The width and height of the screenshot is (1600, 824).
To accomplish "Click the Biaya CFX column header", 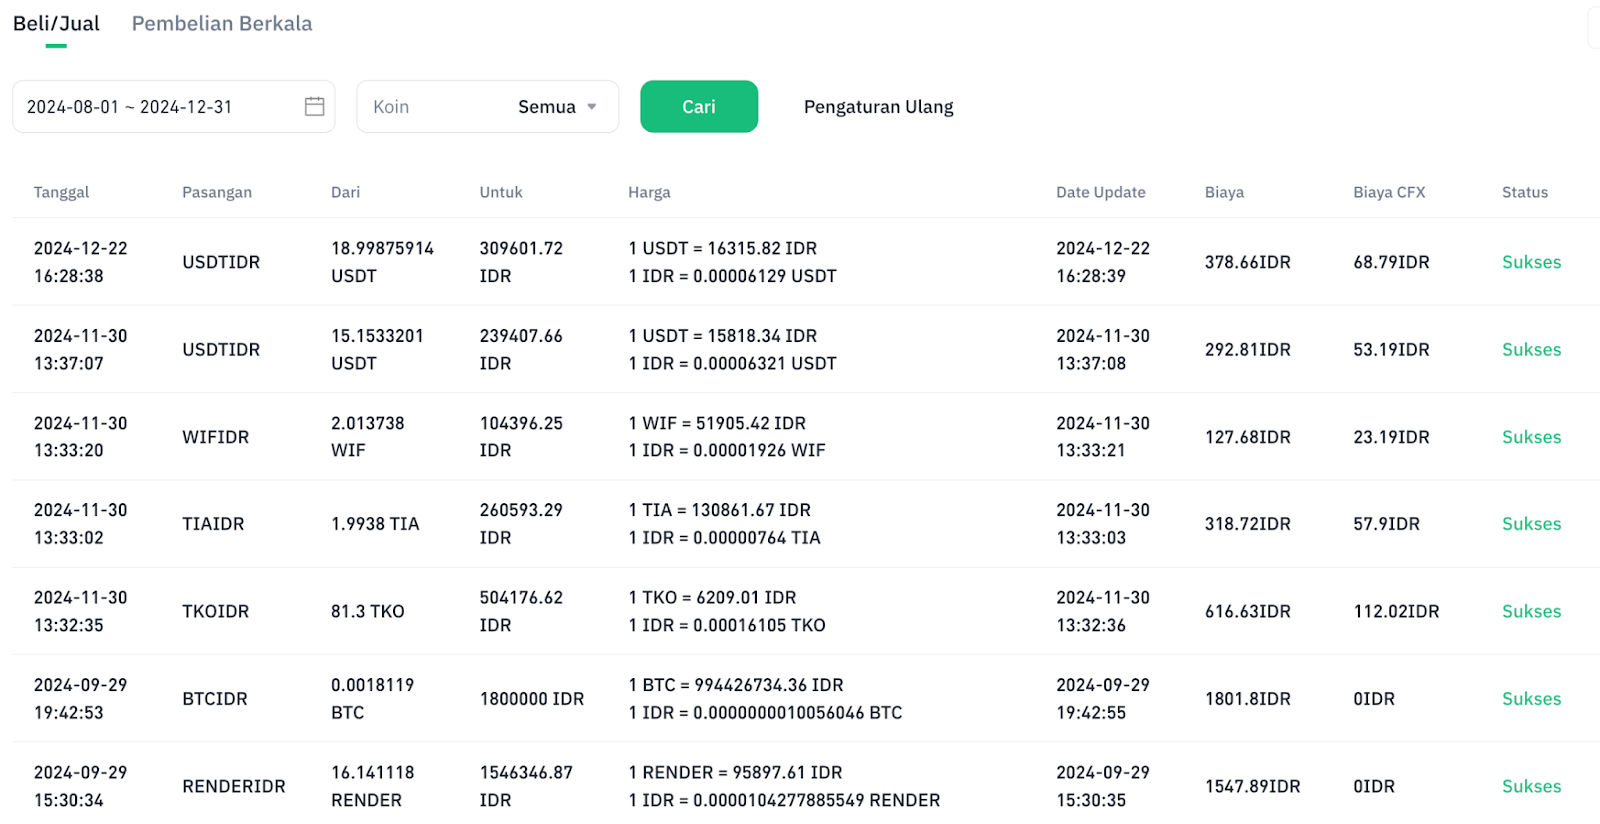I will [1389, 192].
